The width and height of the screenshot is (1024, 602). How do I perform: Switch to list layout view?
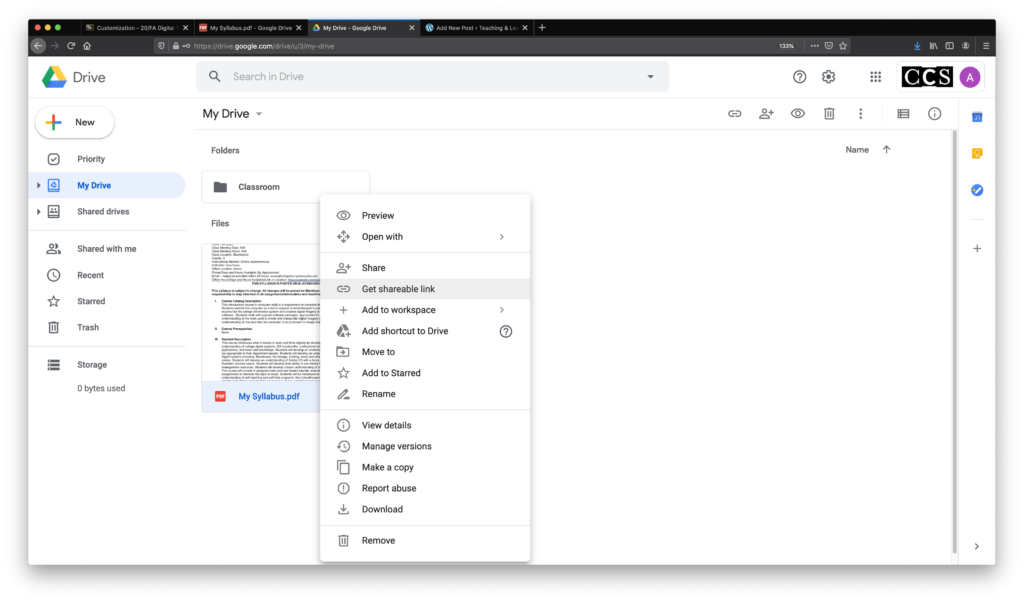[x=903, y=114]
